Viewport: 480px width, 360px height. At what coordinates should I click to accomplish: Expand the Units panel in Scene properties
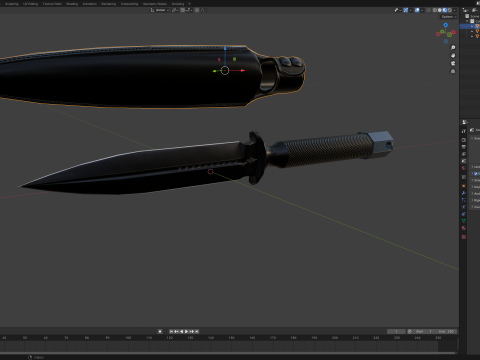point(475,167)
